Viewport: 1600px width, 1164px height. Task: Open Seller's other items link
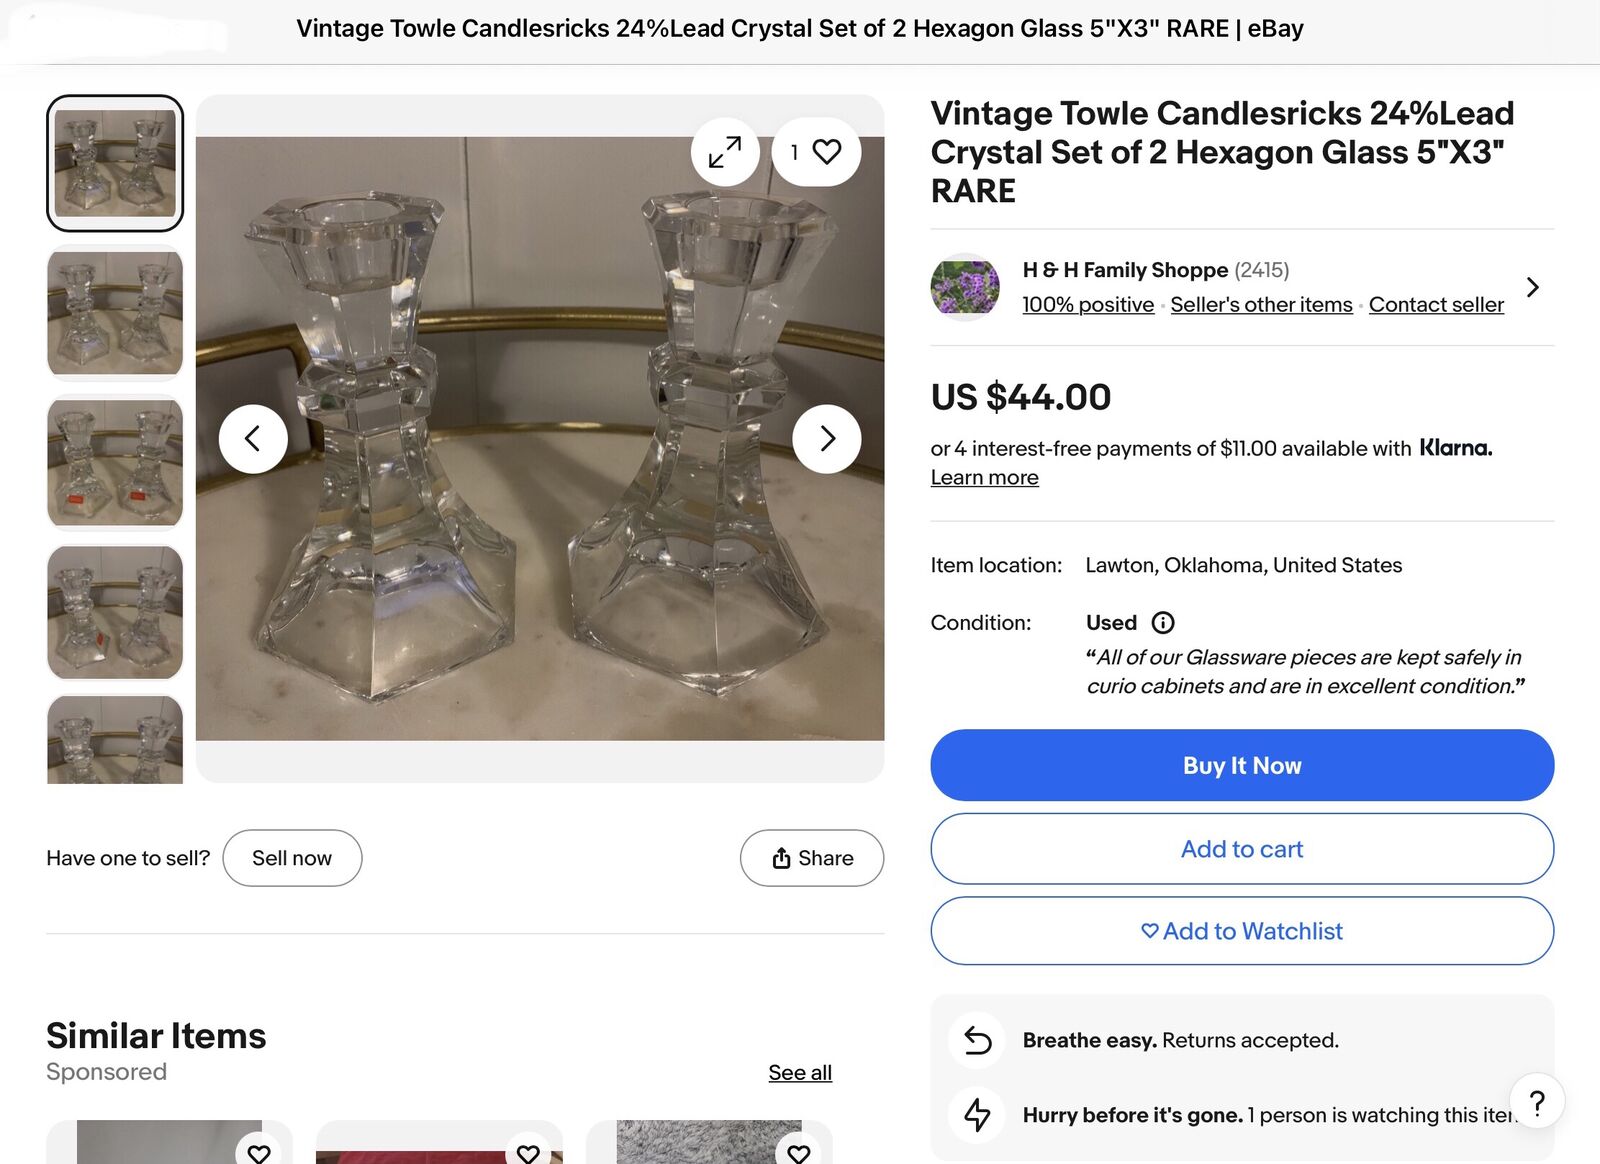(x=1261, y=304)
